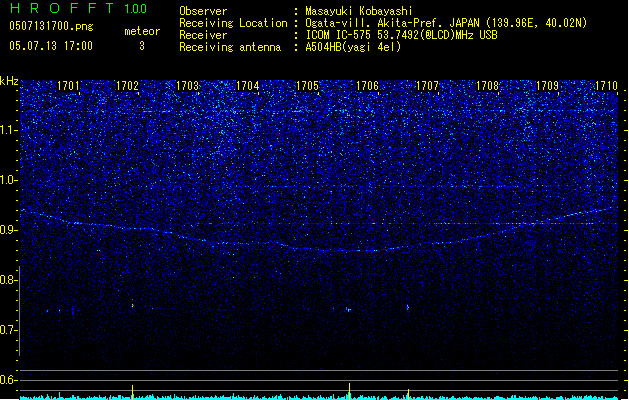
Task: Click the kHz axis unit label
Action: point(9,81)
